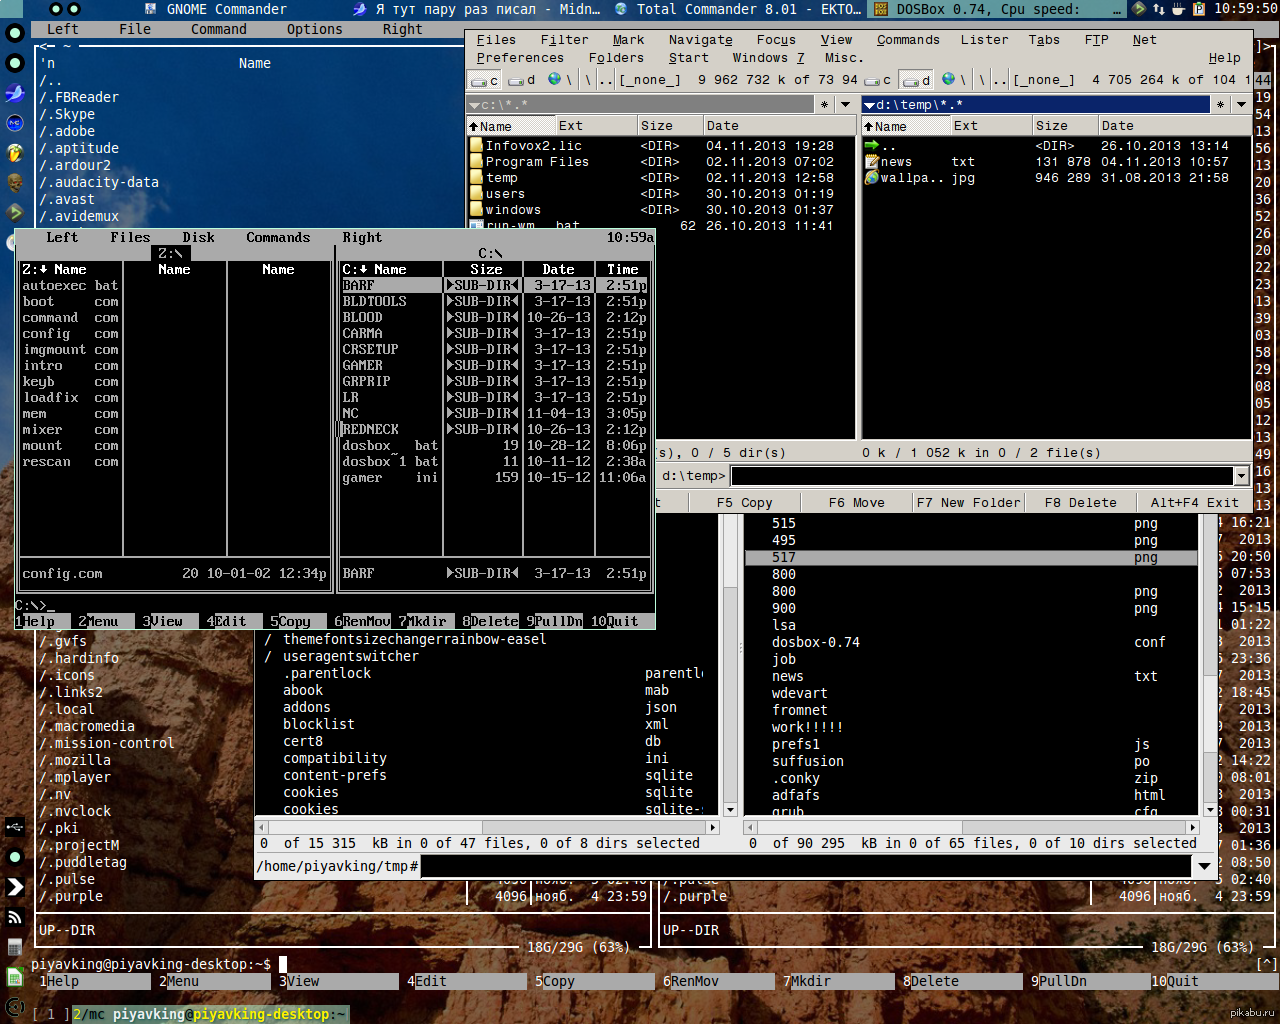Sort right d:\temp panel by Date column
The image size is (1280, 1024).
pos(1173,126)
